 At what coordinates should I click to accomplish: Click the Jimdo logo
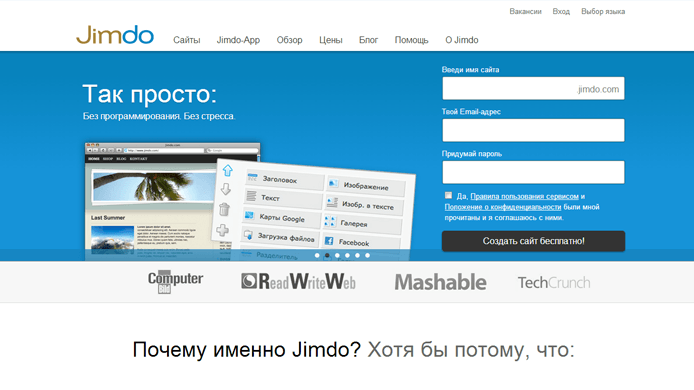(115, 35)
